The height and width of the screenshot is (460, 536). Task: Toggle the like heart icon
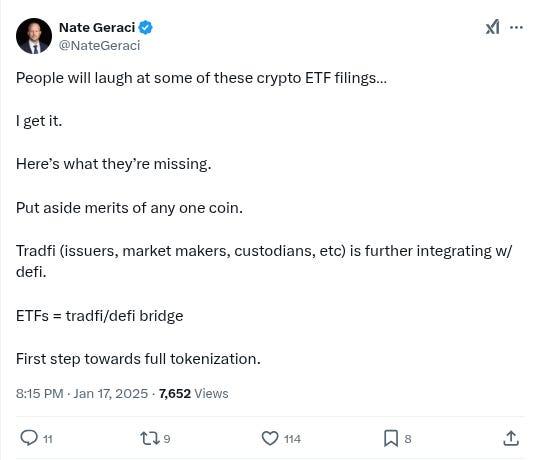[270, 438]
